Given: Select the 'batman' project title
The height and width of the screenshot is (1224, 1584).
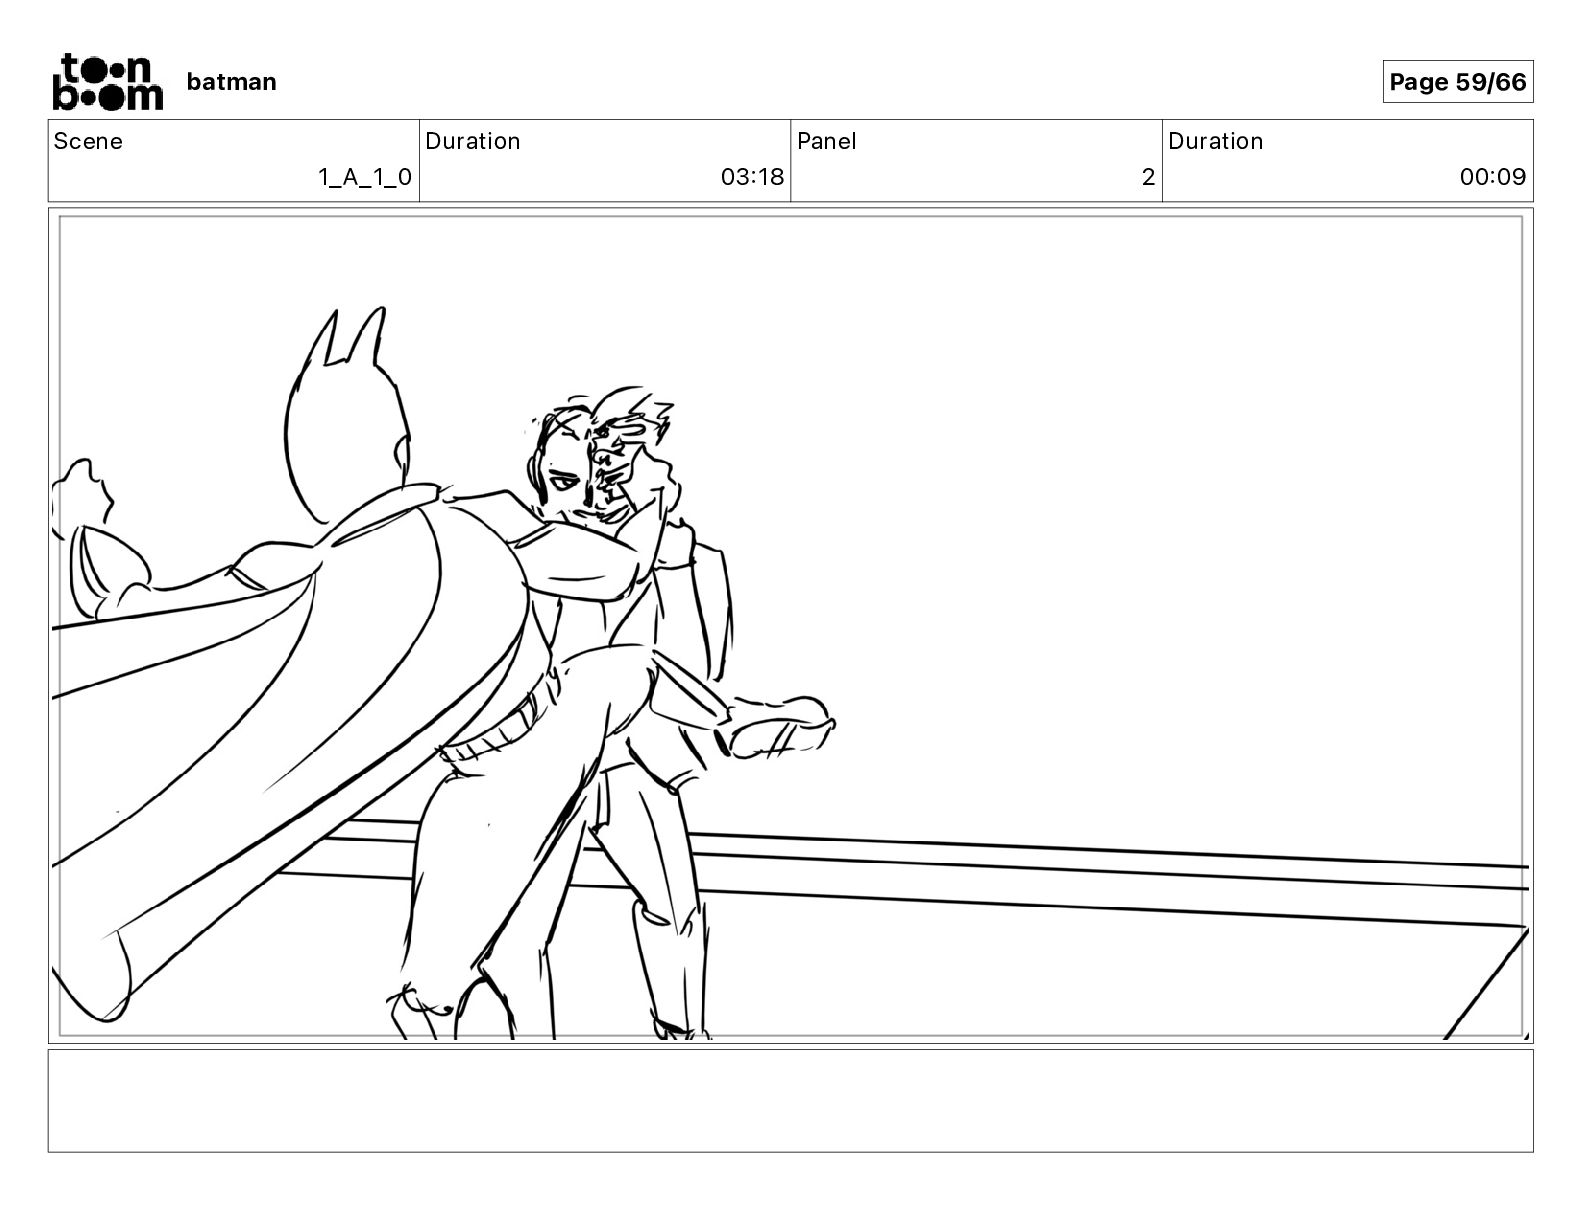Looking at the screenshot, I should [231, 82].
